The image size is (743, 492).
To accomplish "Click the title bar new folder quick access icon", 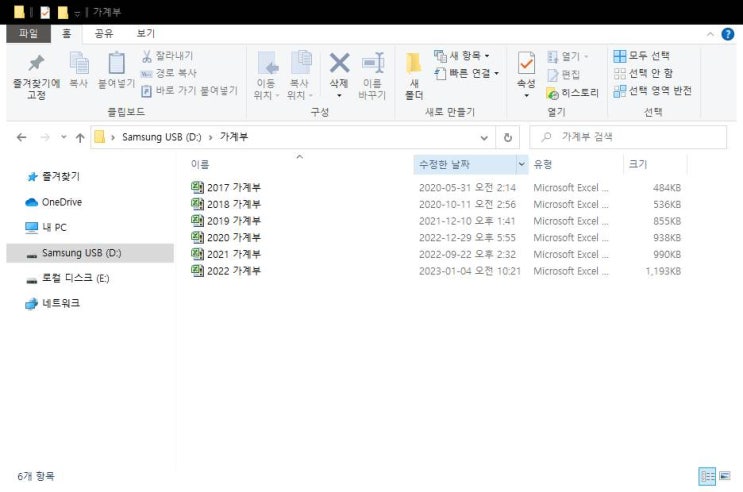I will point(63,12).
